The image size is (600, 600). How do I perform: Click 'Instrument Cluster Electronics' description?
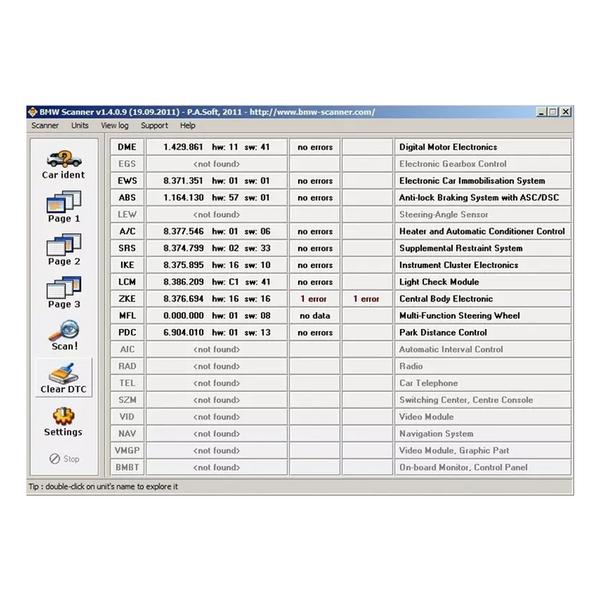(x=483, y=265)
